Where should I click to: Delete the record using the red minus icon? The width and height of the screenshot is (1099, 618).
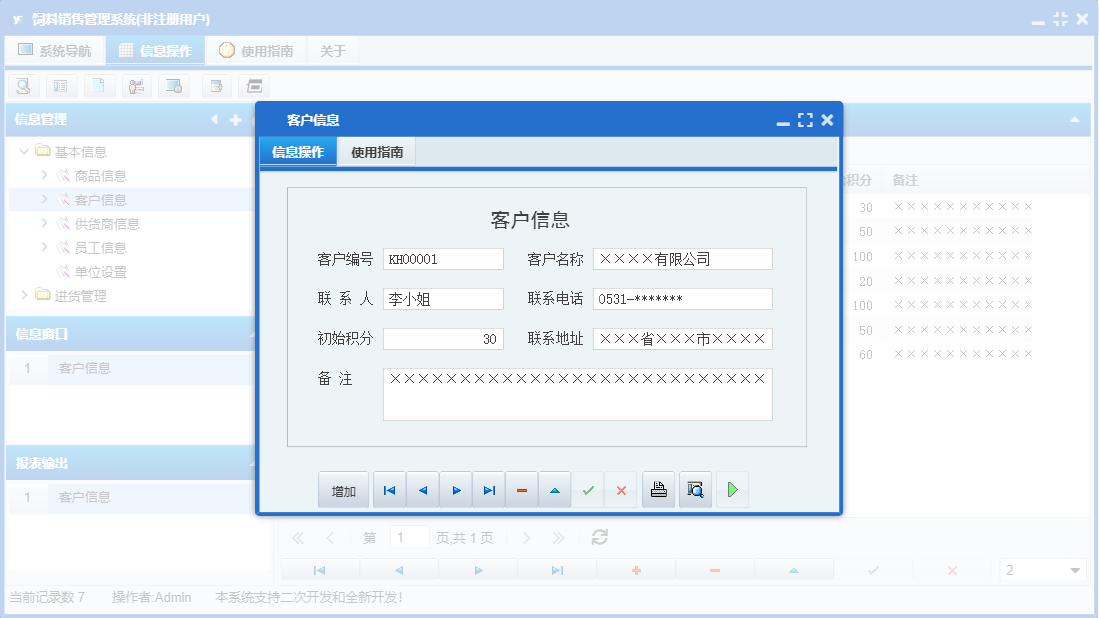click(x=521, y=489)
